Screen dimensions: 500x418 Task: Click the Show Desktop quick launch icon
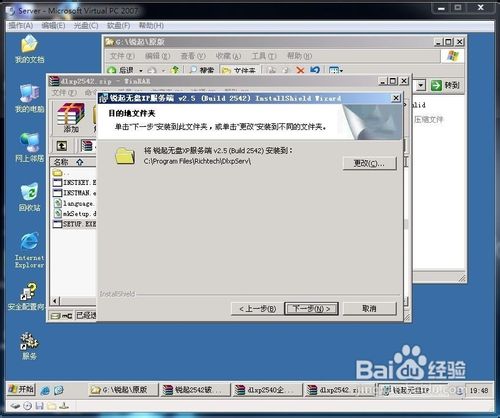pyautogui.click(x=58, y=390)
